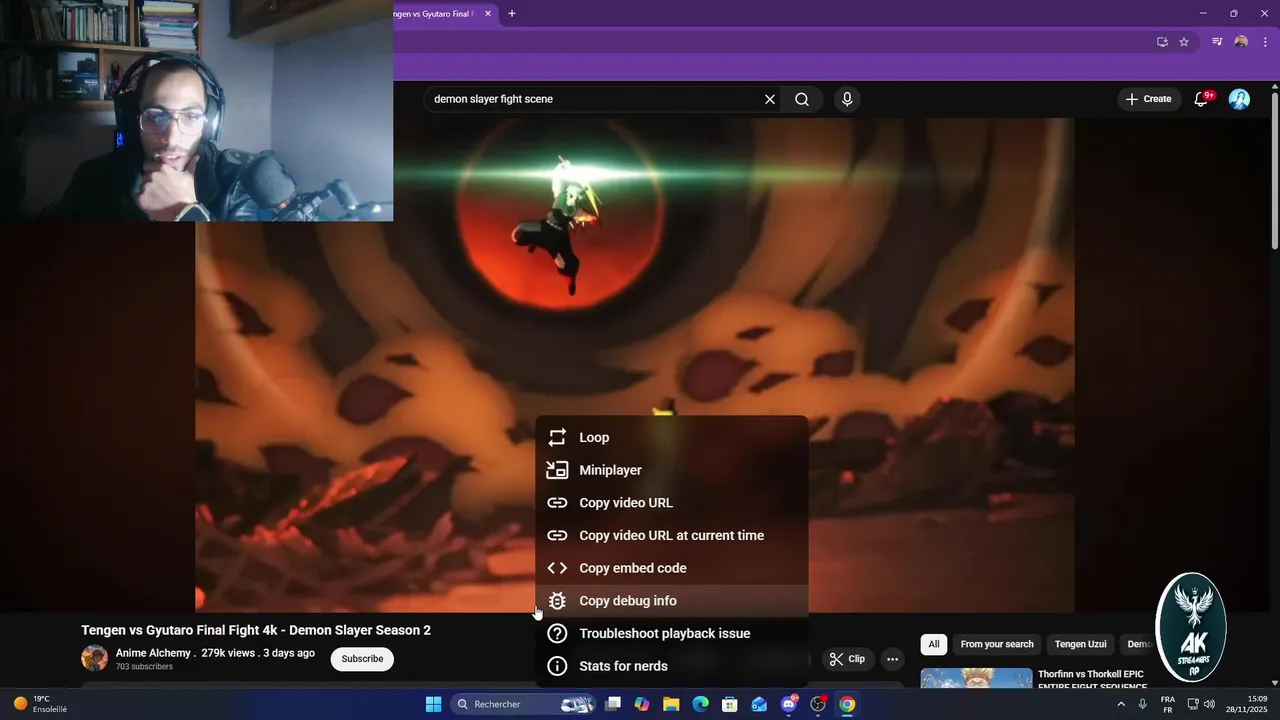Click the 703 subscribers text
1280x720 pixels.
144,667
